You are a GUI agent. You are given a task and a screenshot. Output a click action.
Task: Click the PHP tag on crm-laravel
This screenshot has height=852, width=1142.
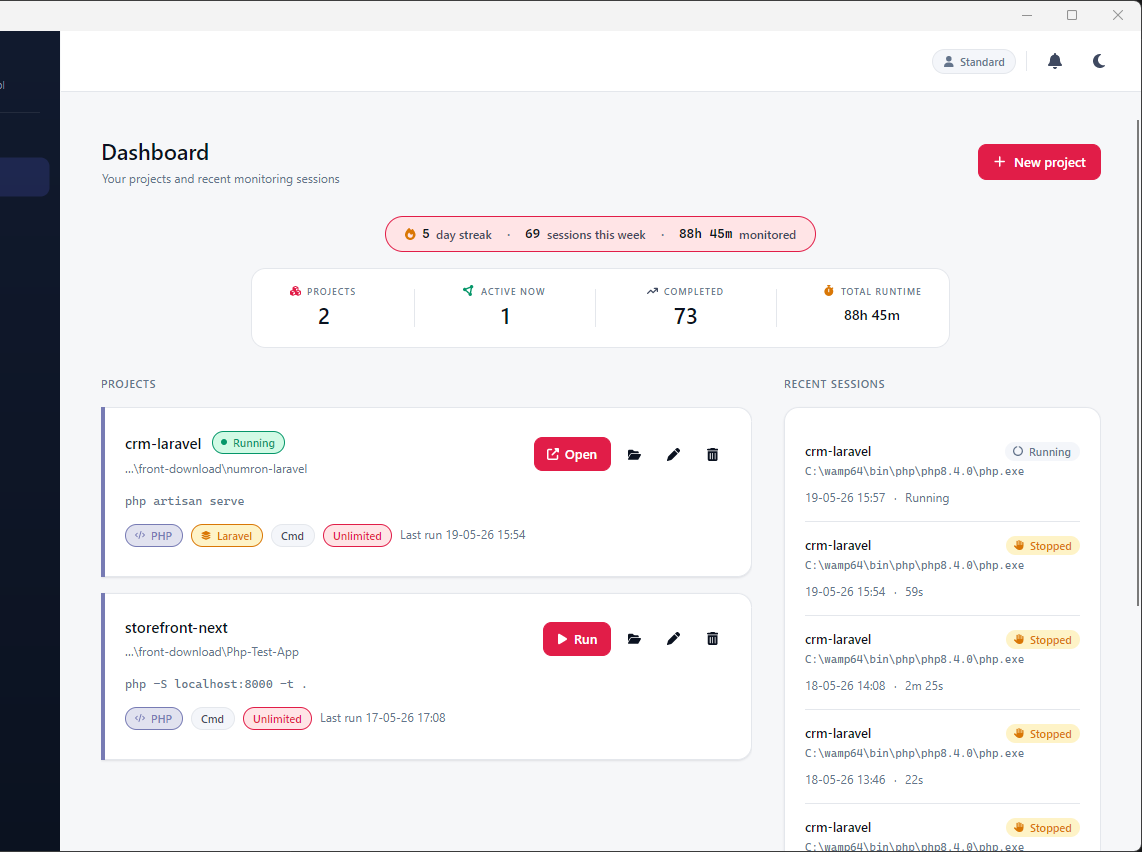pos(154,535)
